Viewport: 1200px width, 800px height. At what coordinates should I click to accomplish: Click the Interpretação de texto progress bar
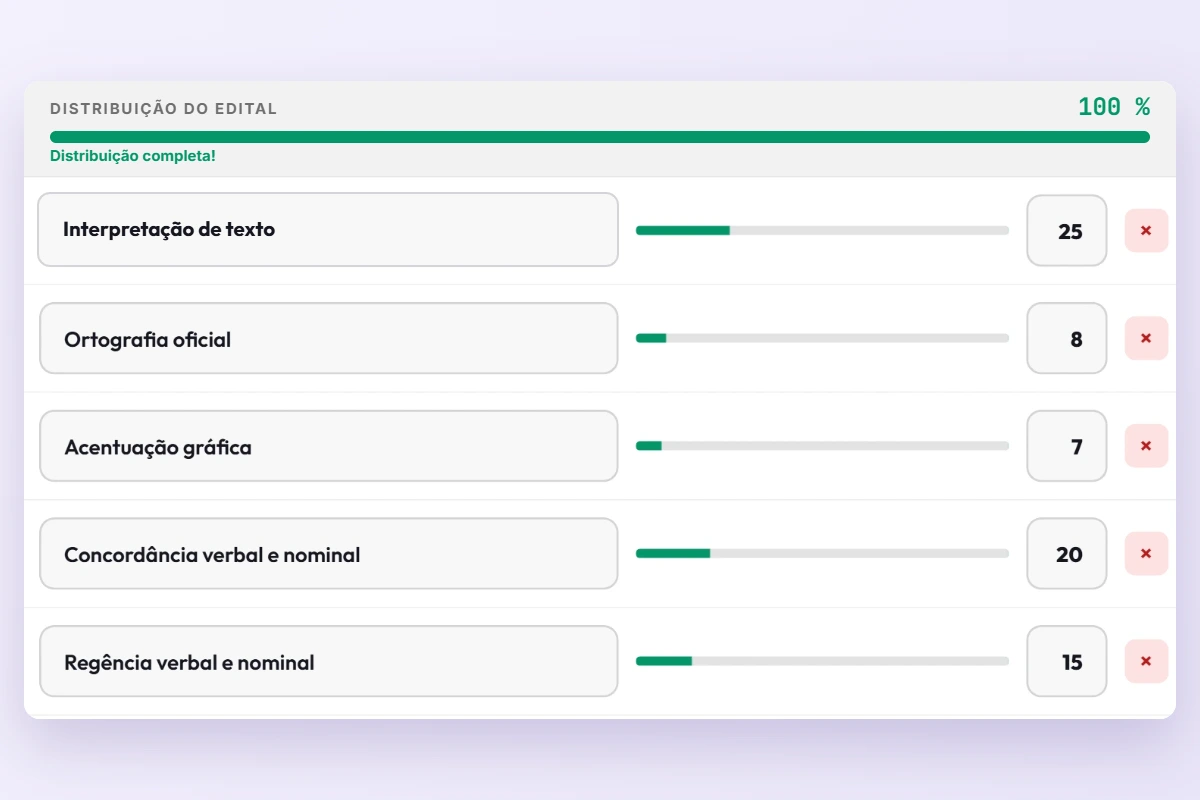click(x=822, y=230)
